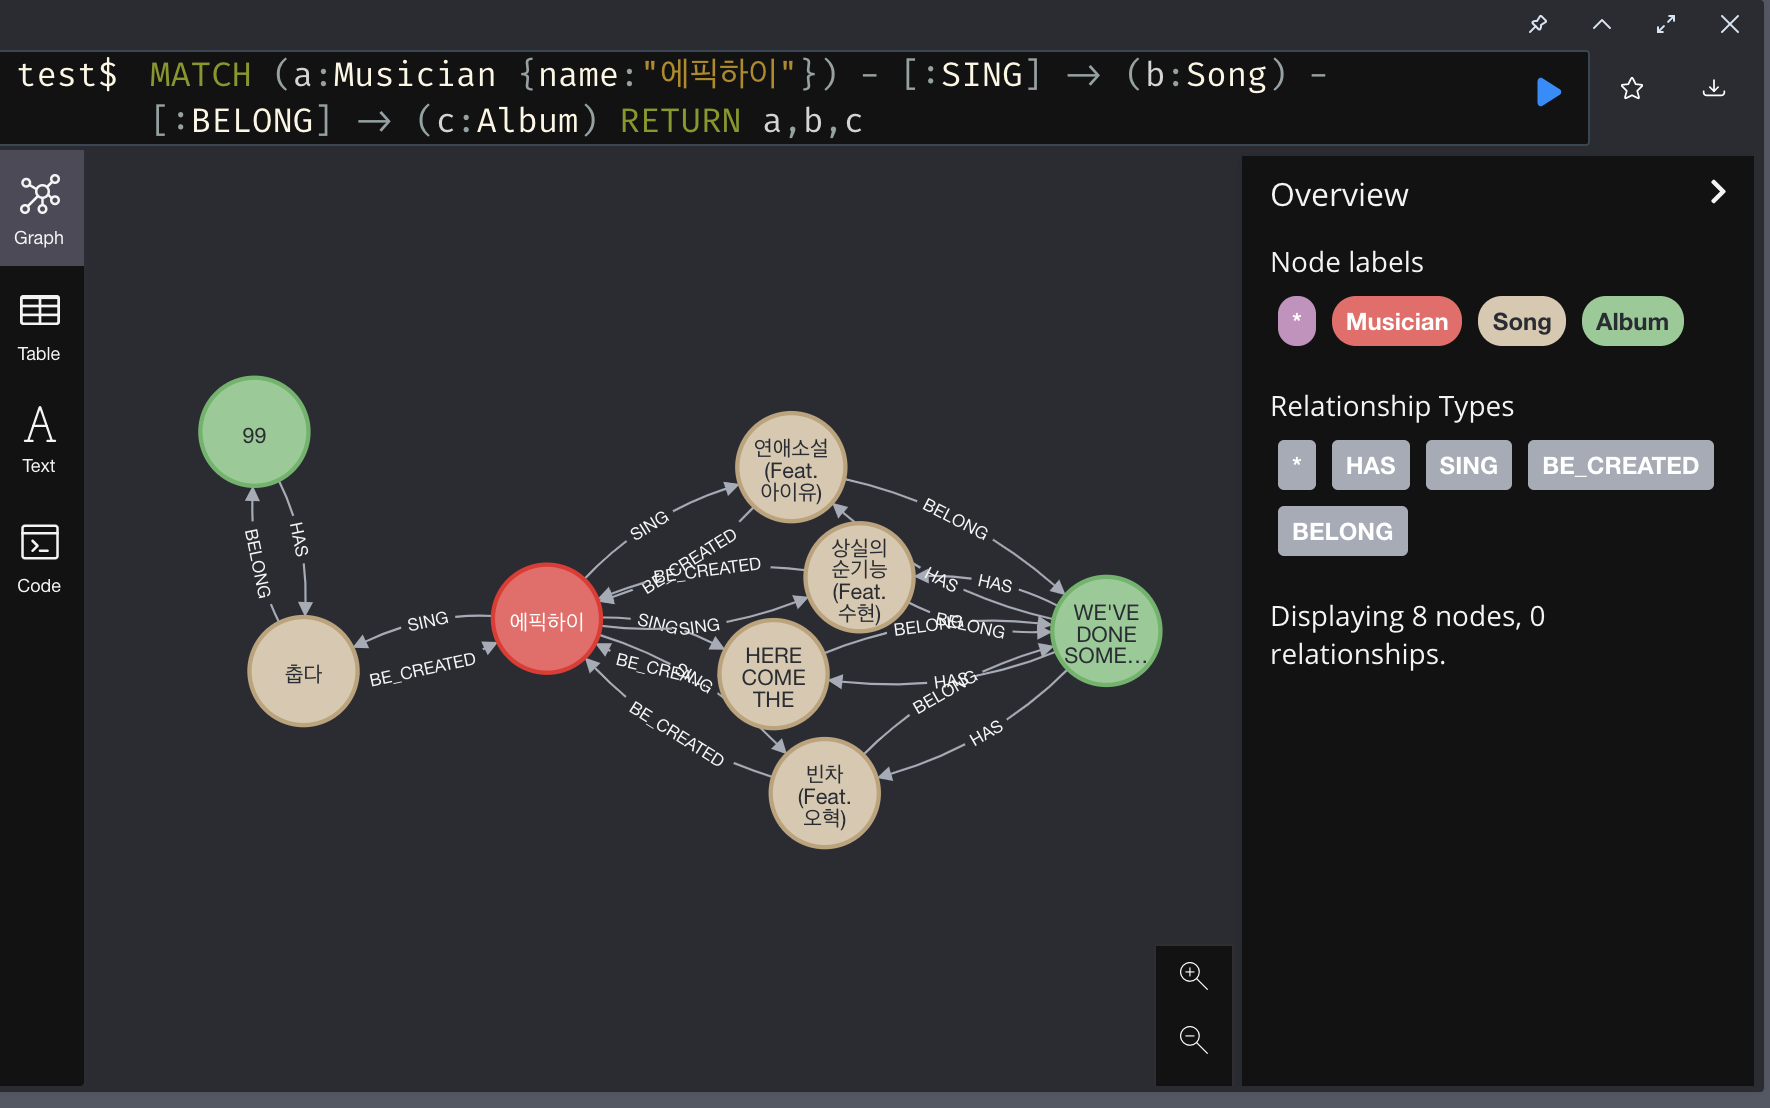This screenshot has width=1770, height=1108.
Task: Select the album node WE'VE DONE SOME...
Action: coord(1106,631)
